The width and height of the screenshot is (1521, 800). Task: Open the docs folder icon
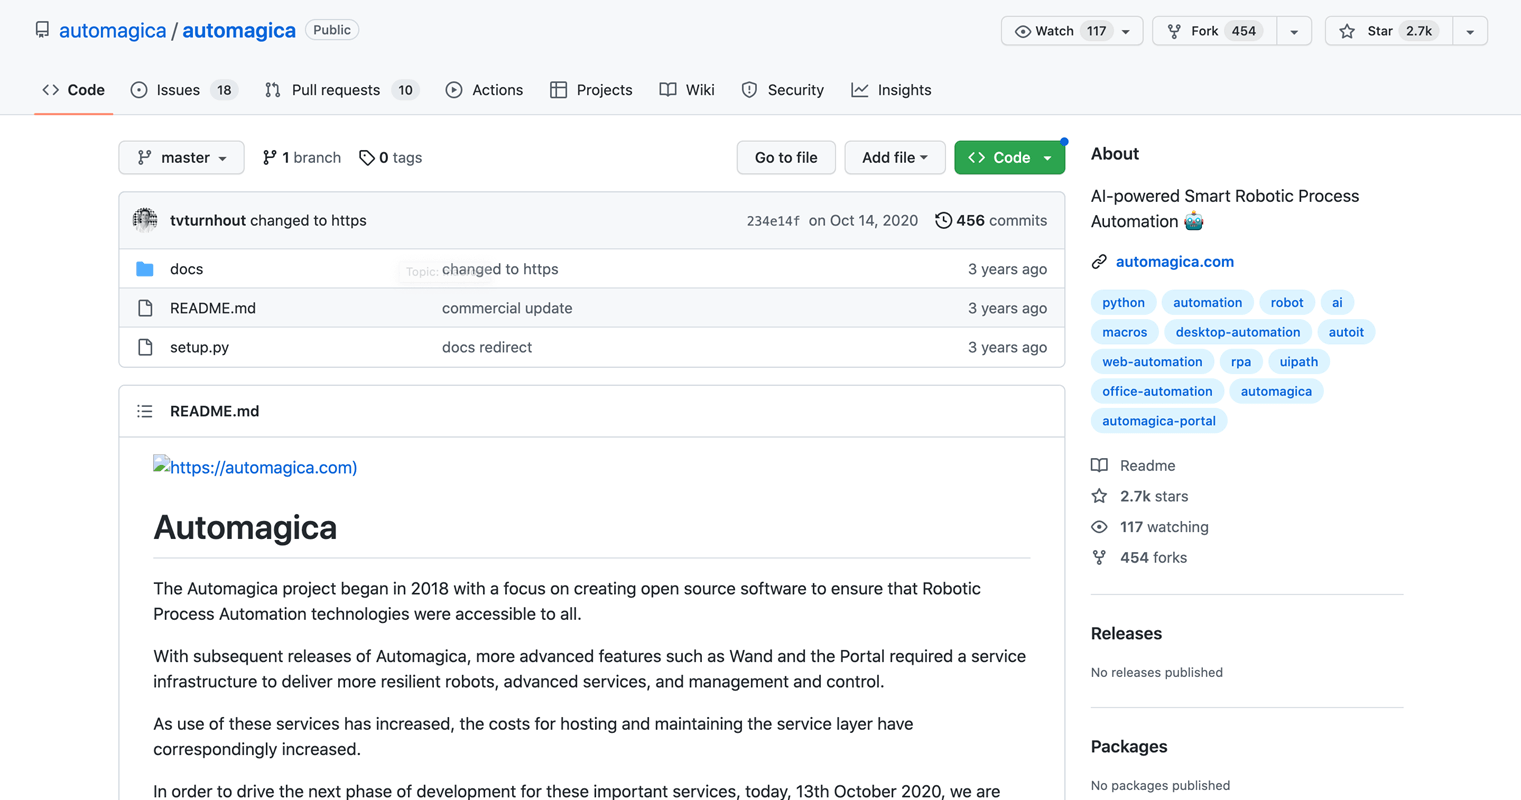point(145,269)
